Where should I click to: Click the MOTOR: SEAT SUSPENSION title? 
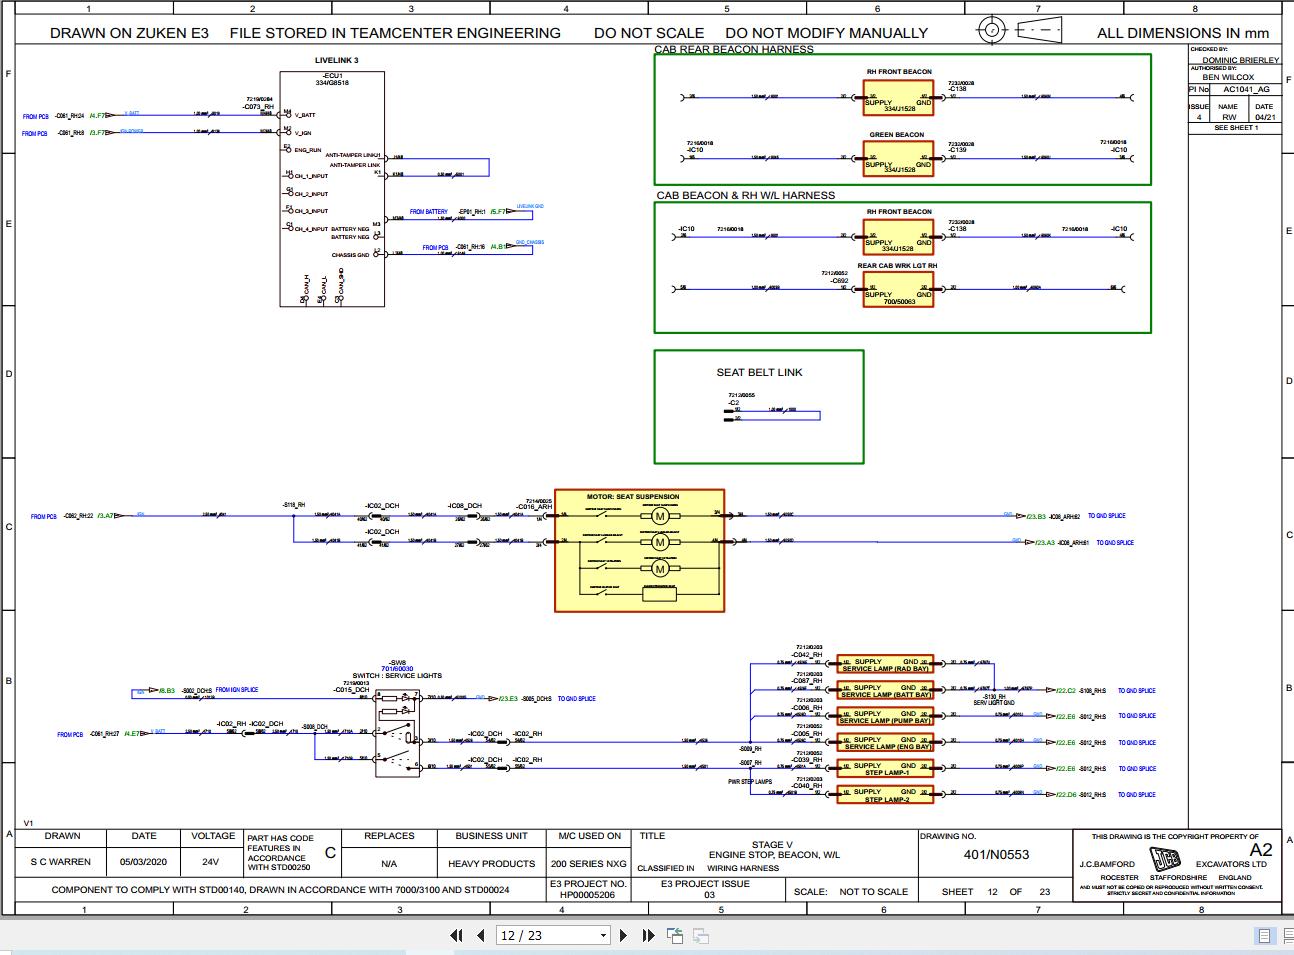(x=633, y=497)
